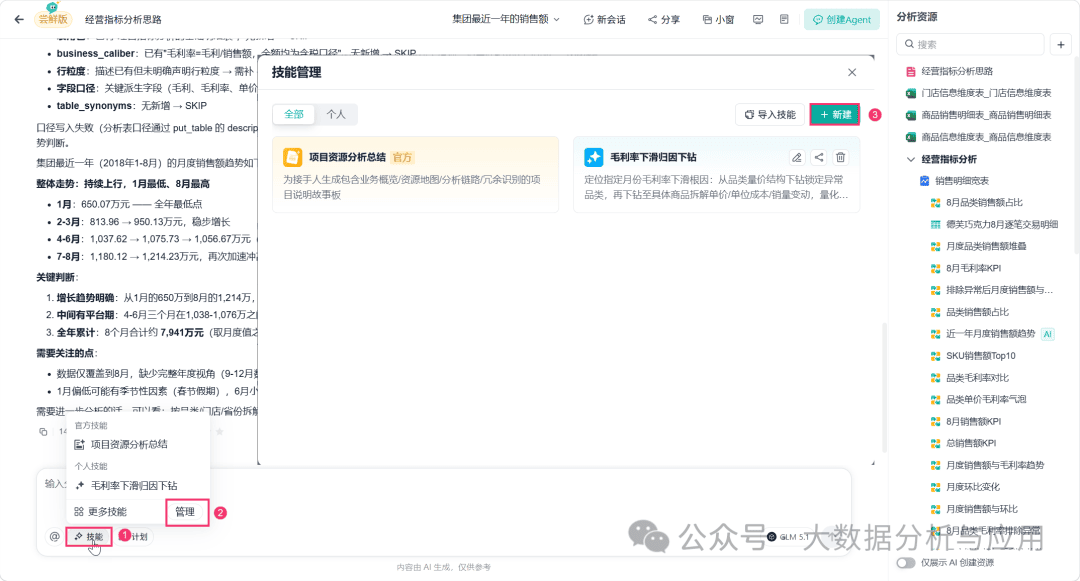Click 管理 in the skills popup
Screen dimensions: 1080x581
(x=186, y=511)
